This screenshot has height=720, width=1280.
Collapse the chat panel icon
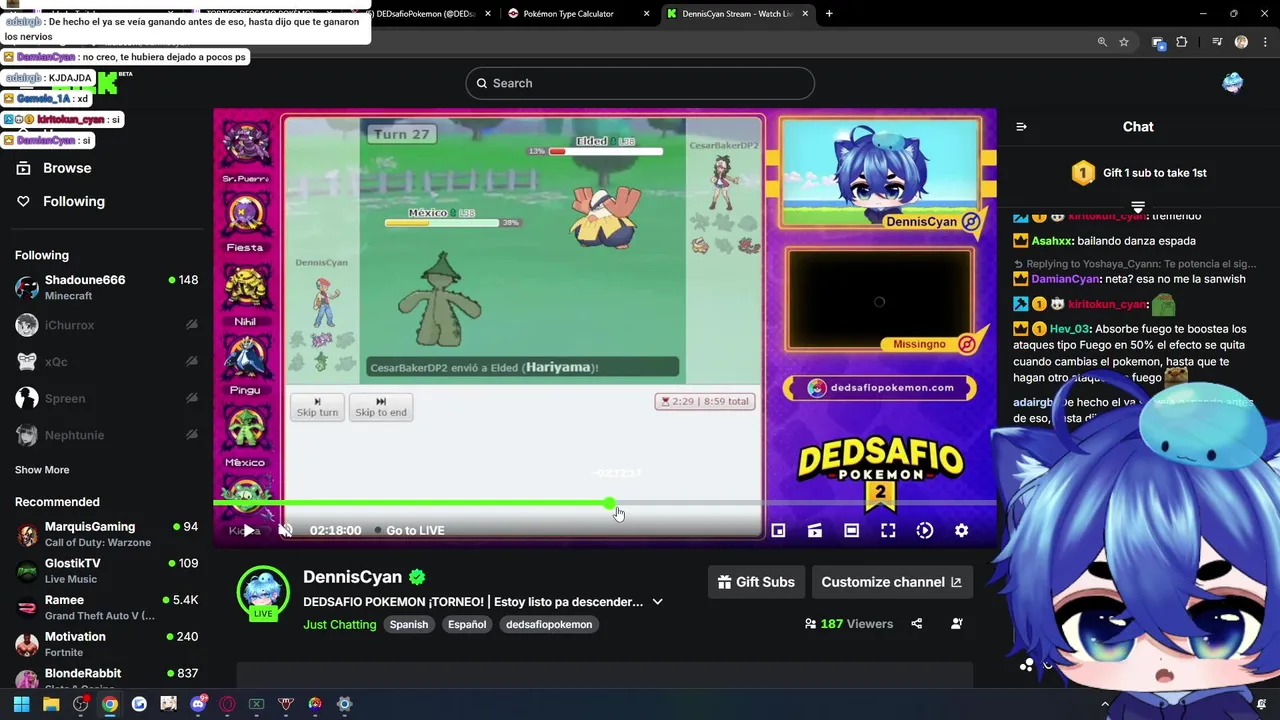click(1021, 127)
